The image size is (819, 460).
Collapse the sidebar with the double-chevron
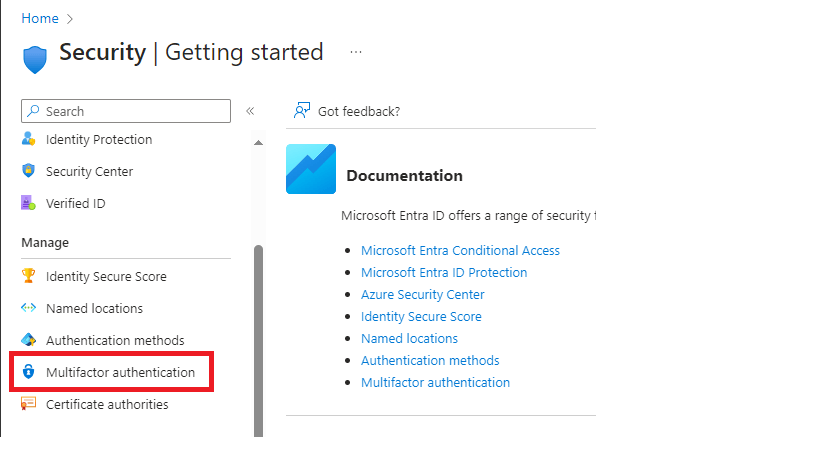(x=250, y=111)
